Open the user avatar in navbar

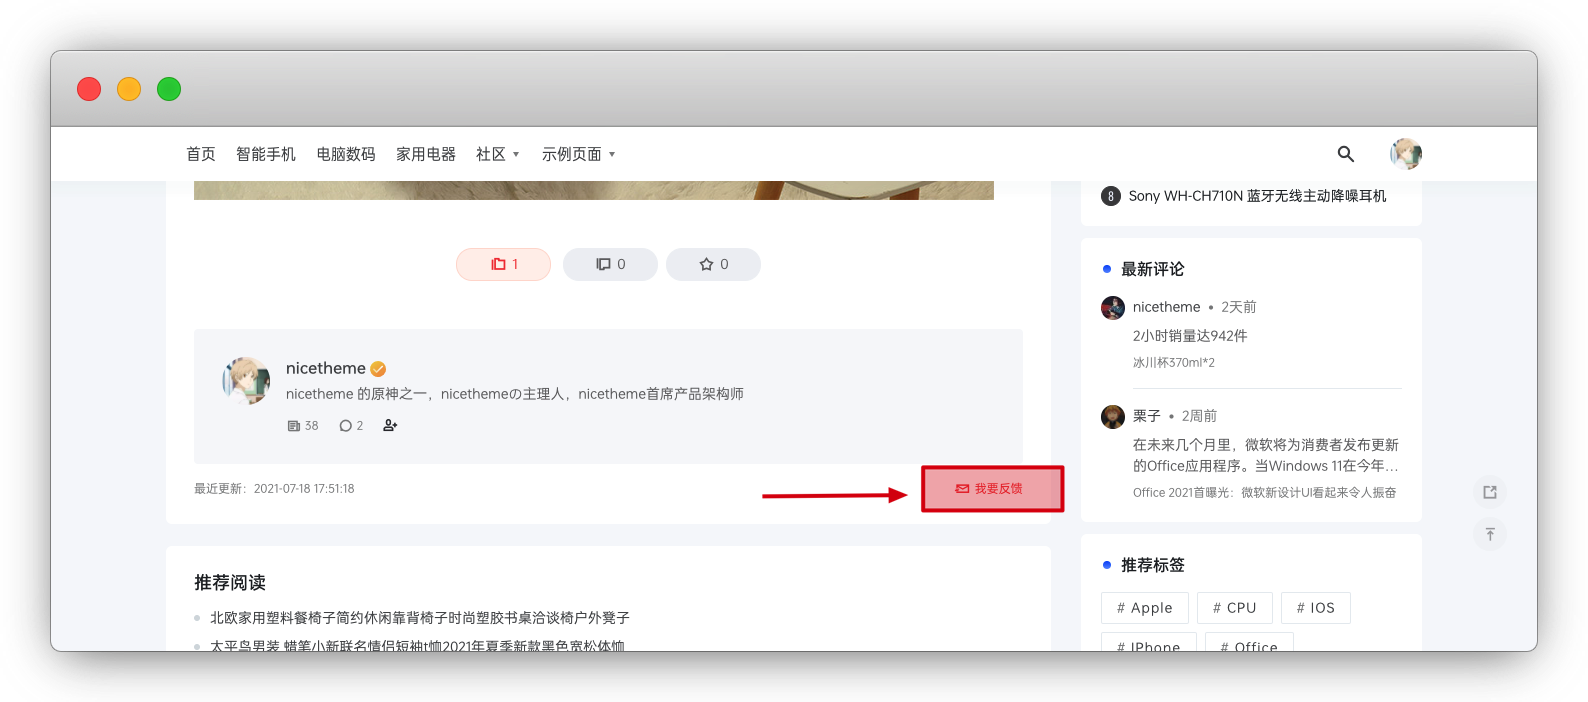pyautogui.click(x=1406, y=154)
